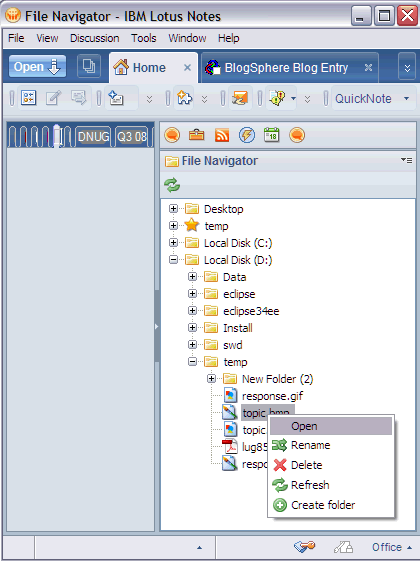Viewport: 420px width, 561px height.
Task: Expand the New Folder (2) node
Action: click(211, 379)
